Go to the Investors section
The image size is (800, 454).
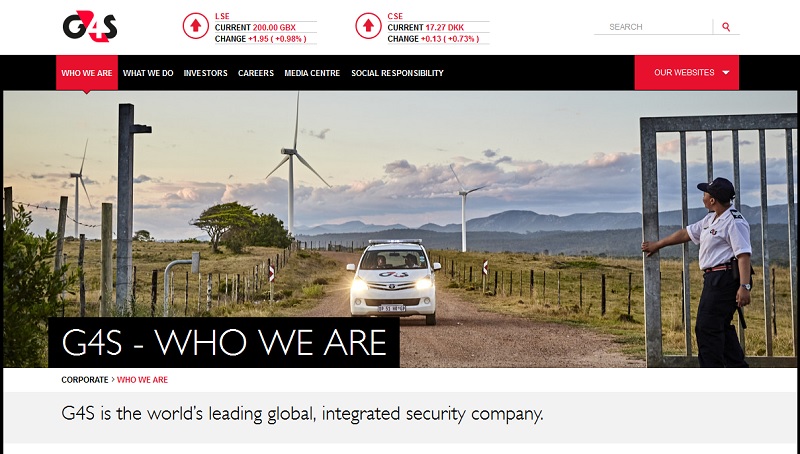(206, 73)
